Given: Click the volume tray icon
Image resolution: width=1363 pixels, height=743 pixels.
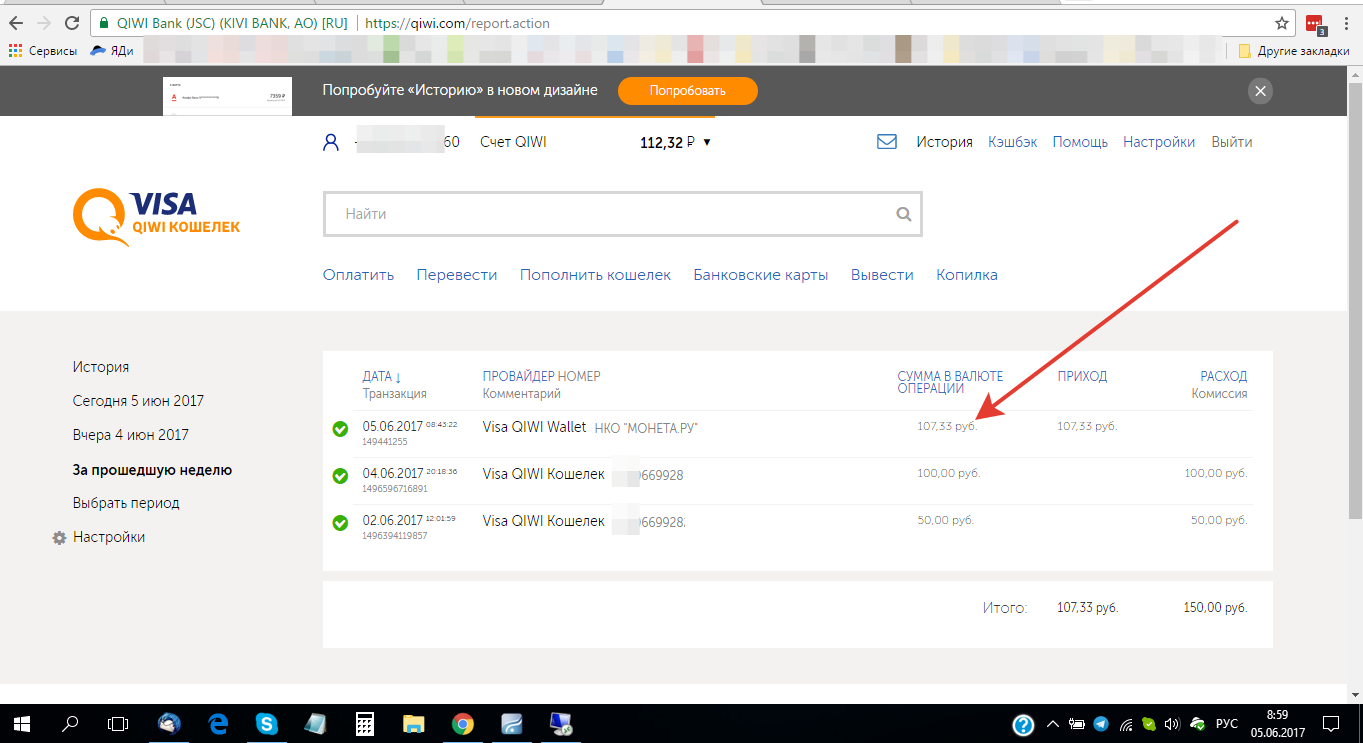Looking at the screenshot, I should [x=1172, y=724].
